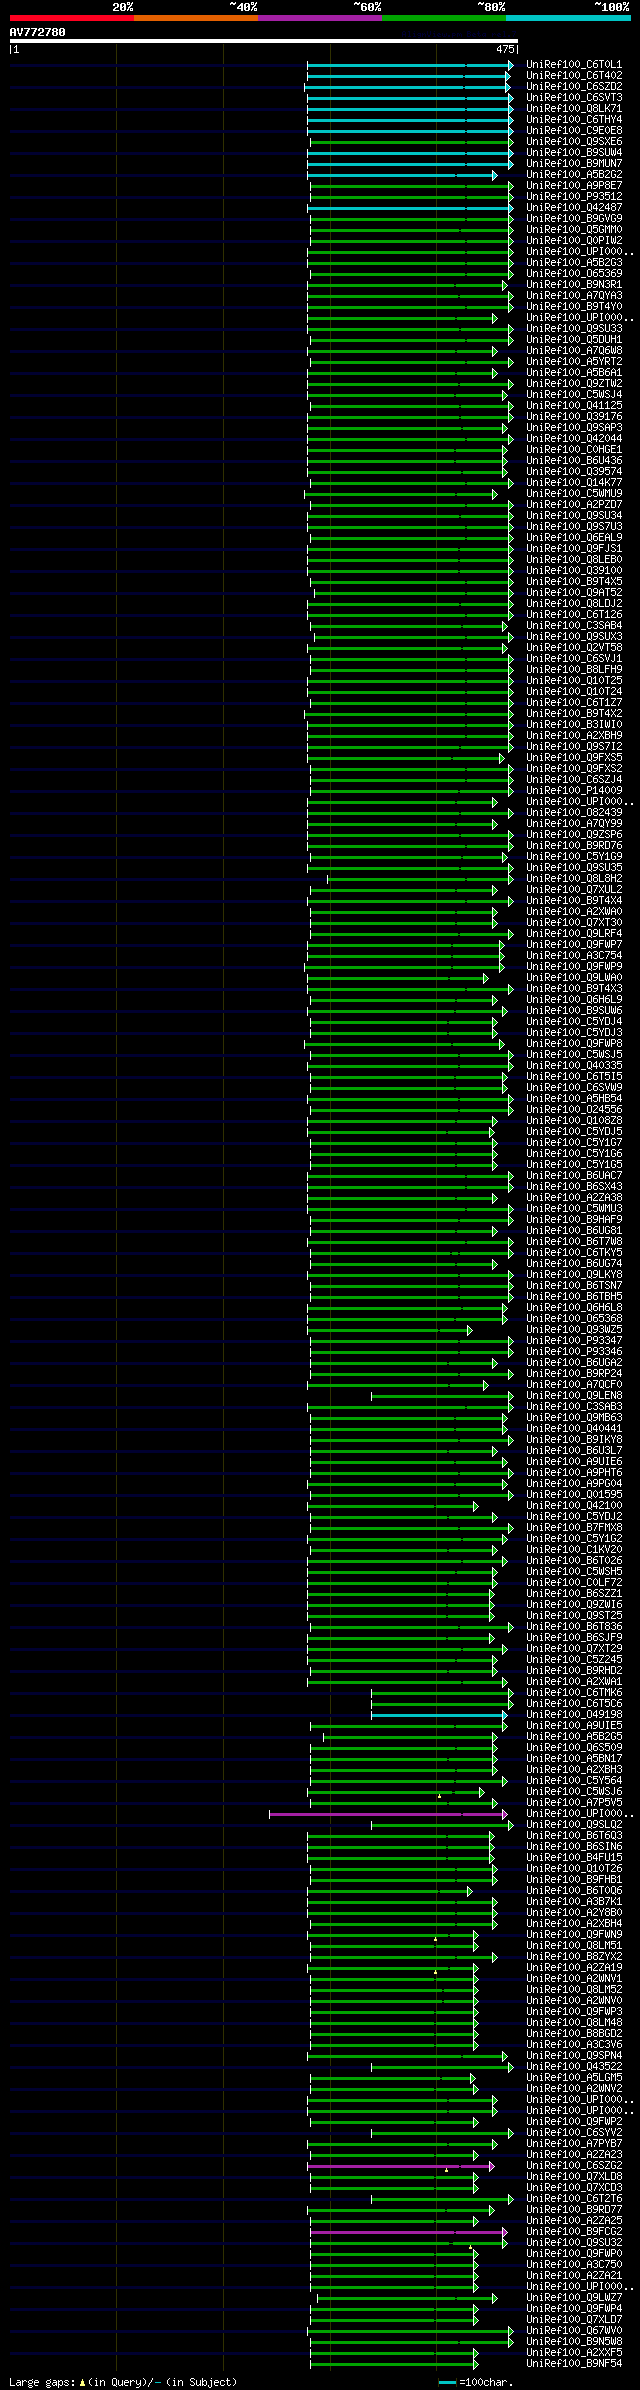The width and height of the screenshot is (640, 2390).
Task: Select the UniRef100_B9T4Y0 label
Action: point(574,306)
